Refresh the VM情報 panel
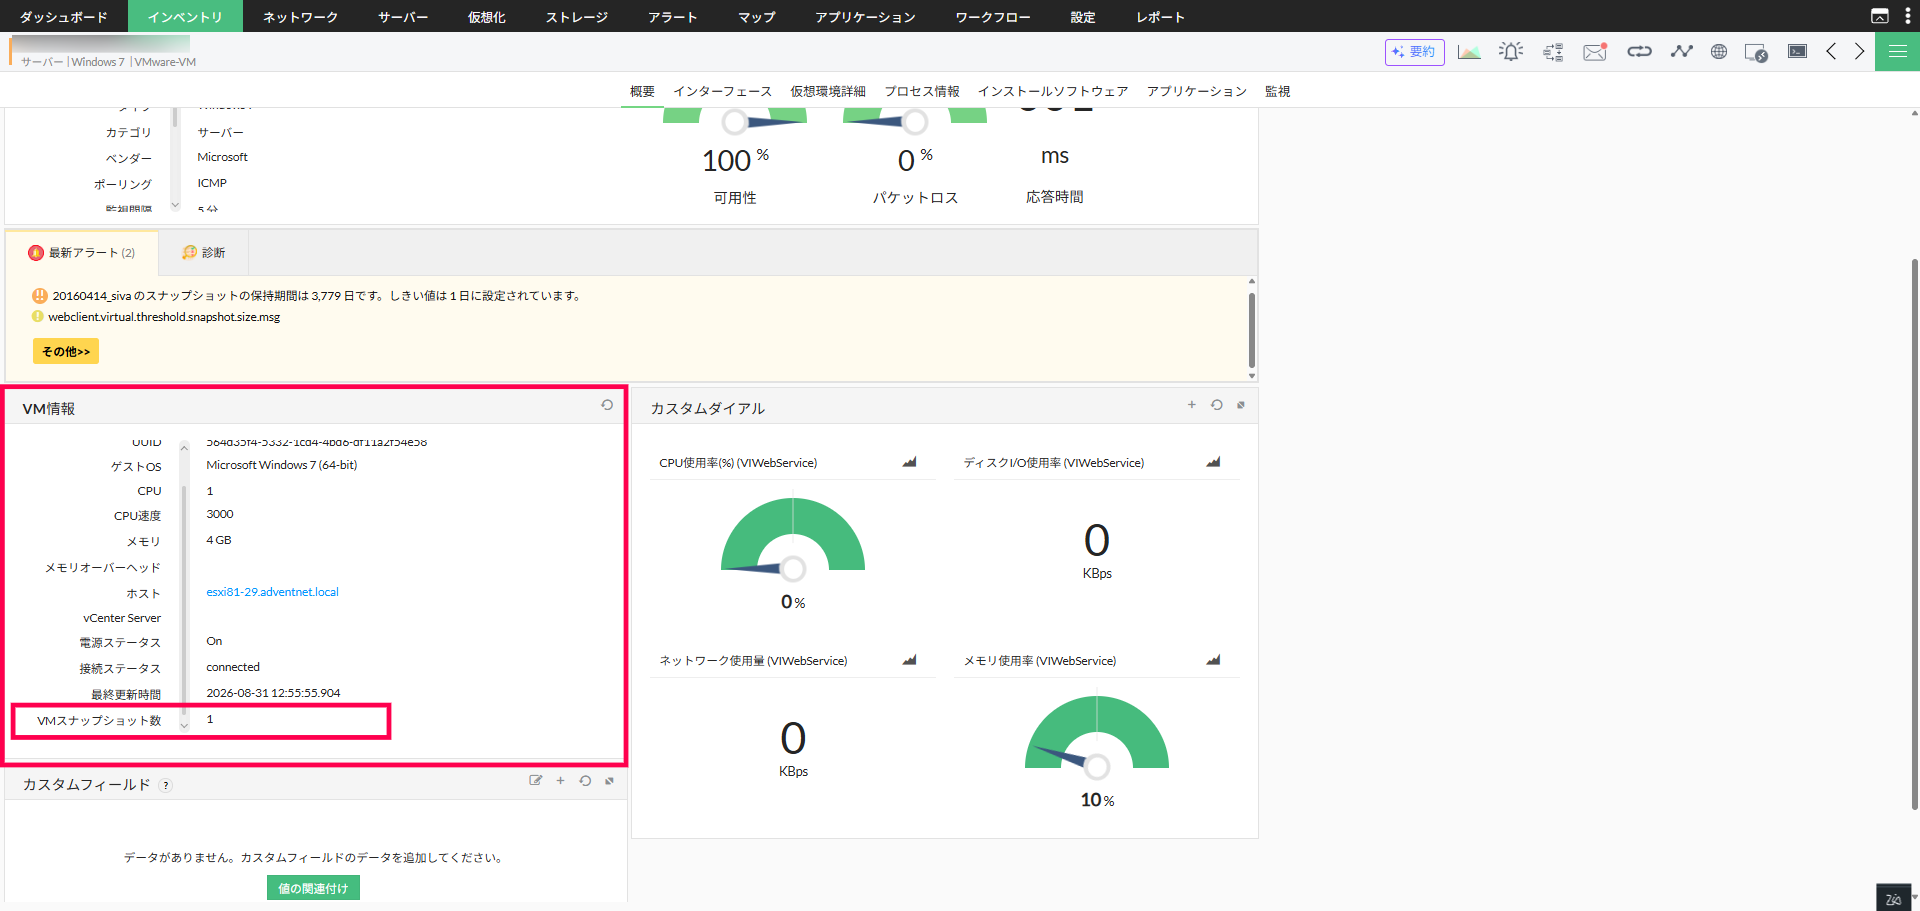Image resolution: width=1920 pixels, height=911 pixels. [607, 405]
